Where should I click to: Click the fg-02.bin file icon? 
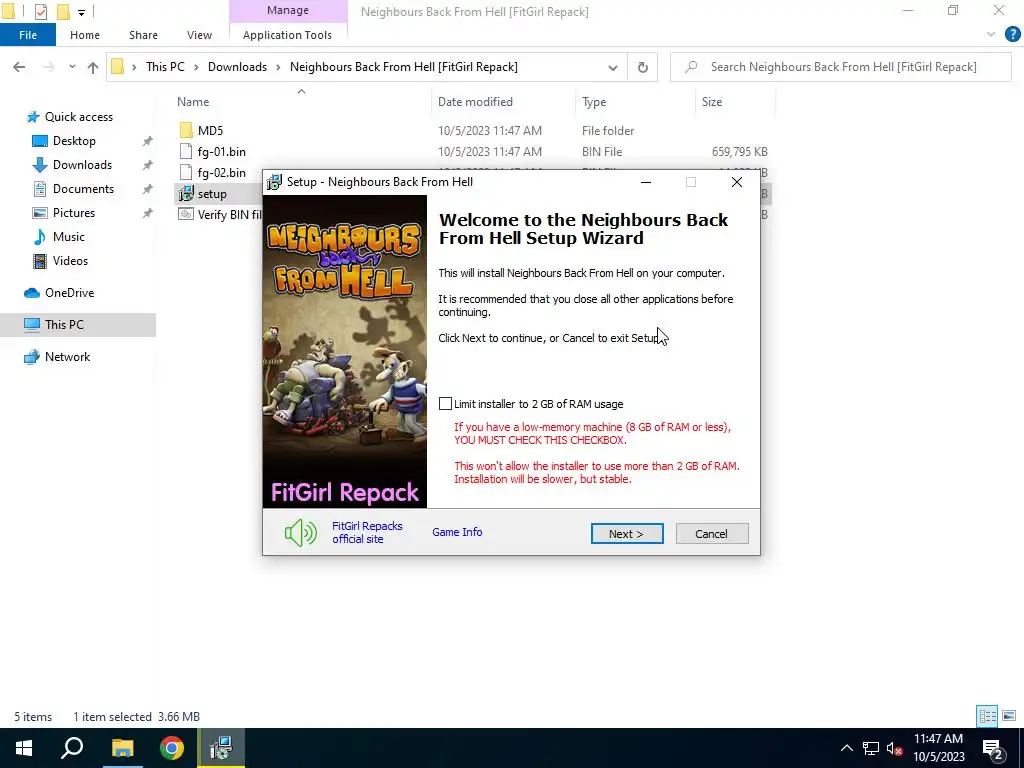point(186,172)
